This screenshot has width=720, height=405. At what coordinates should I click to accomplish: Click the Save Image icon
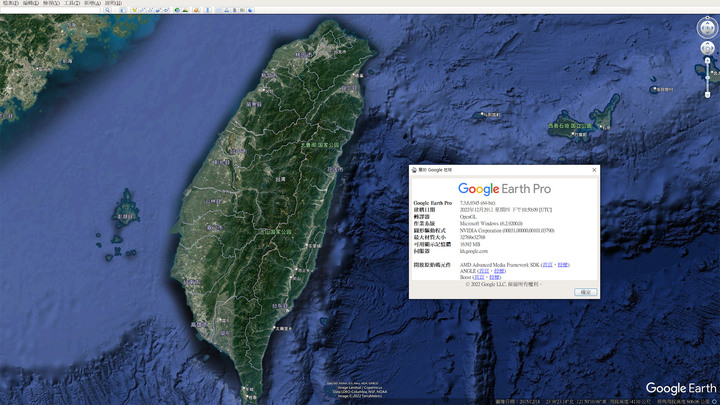[234, 10]
